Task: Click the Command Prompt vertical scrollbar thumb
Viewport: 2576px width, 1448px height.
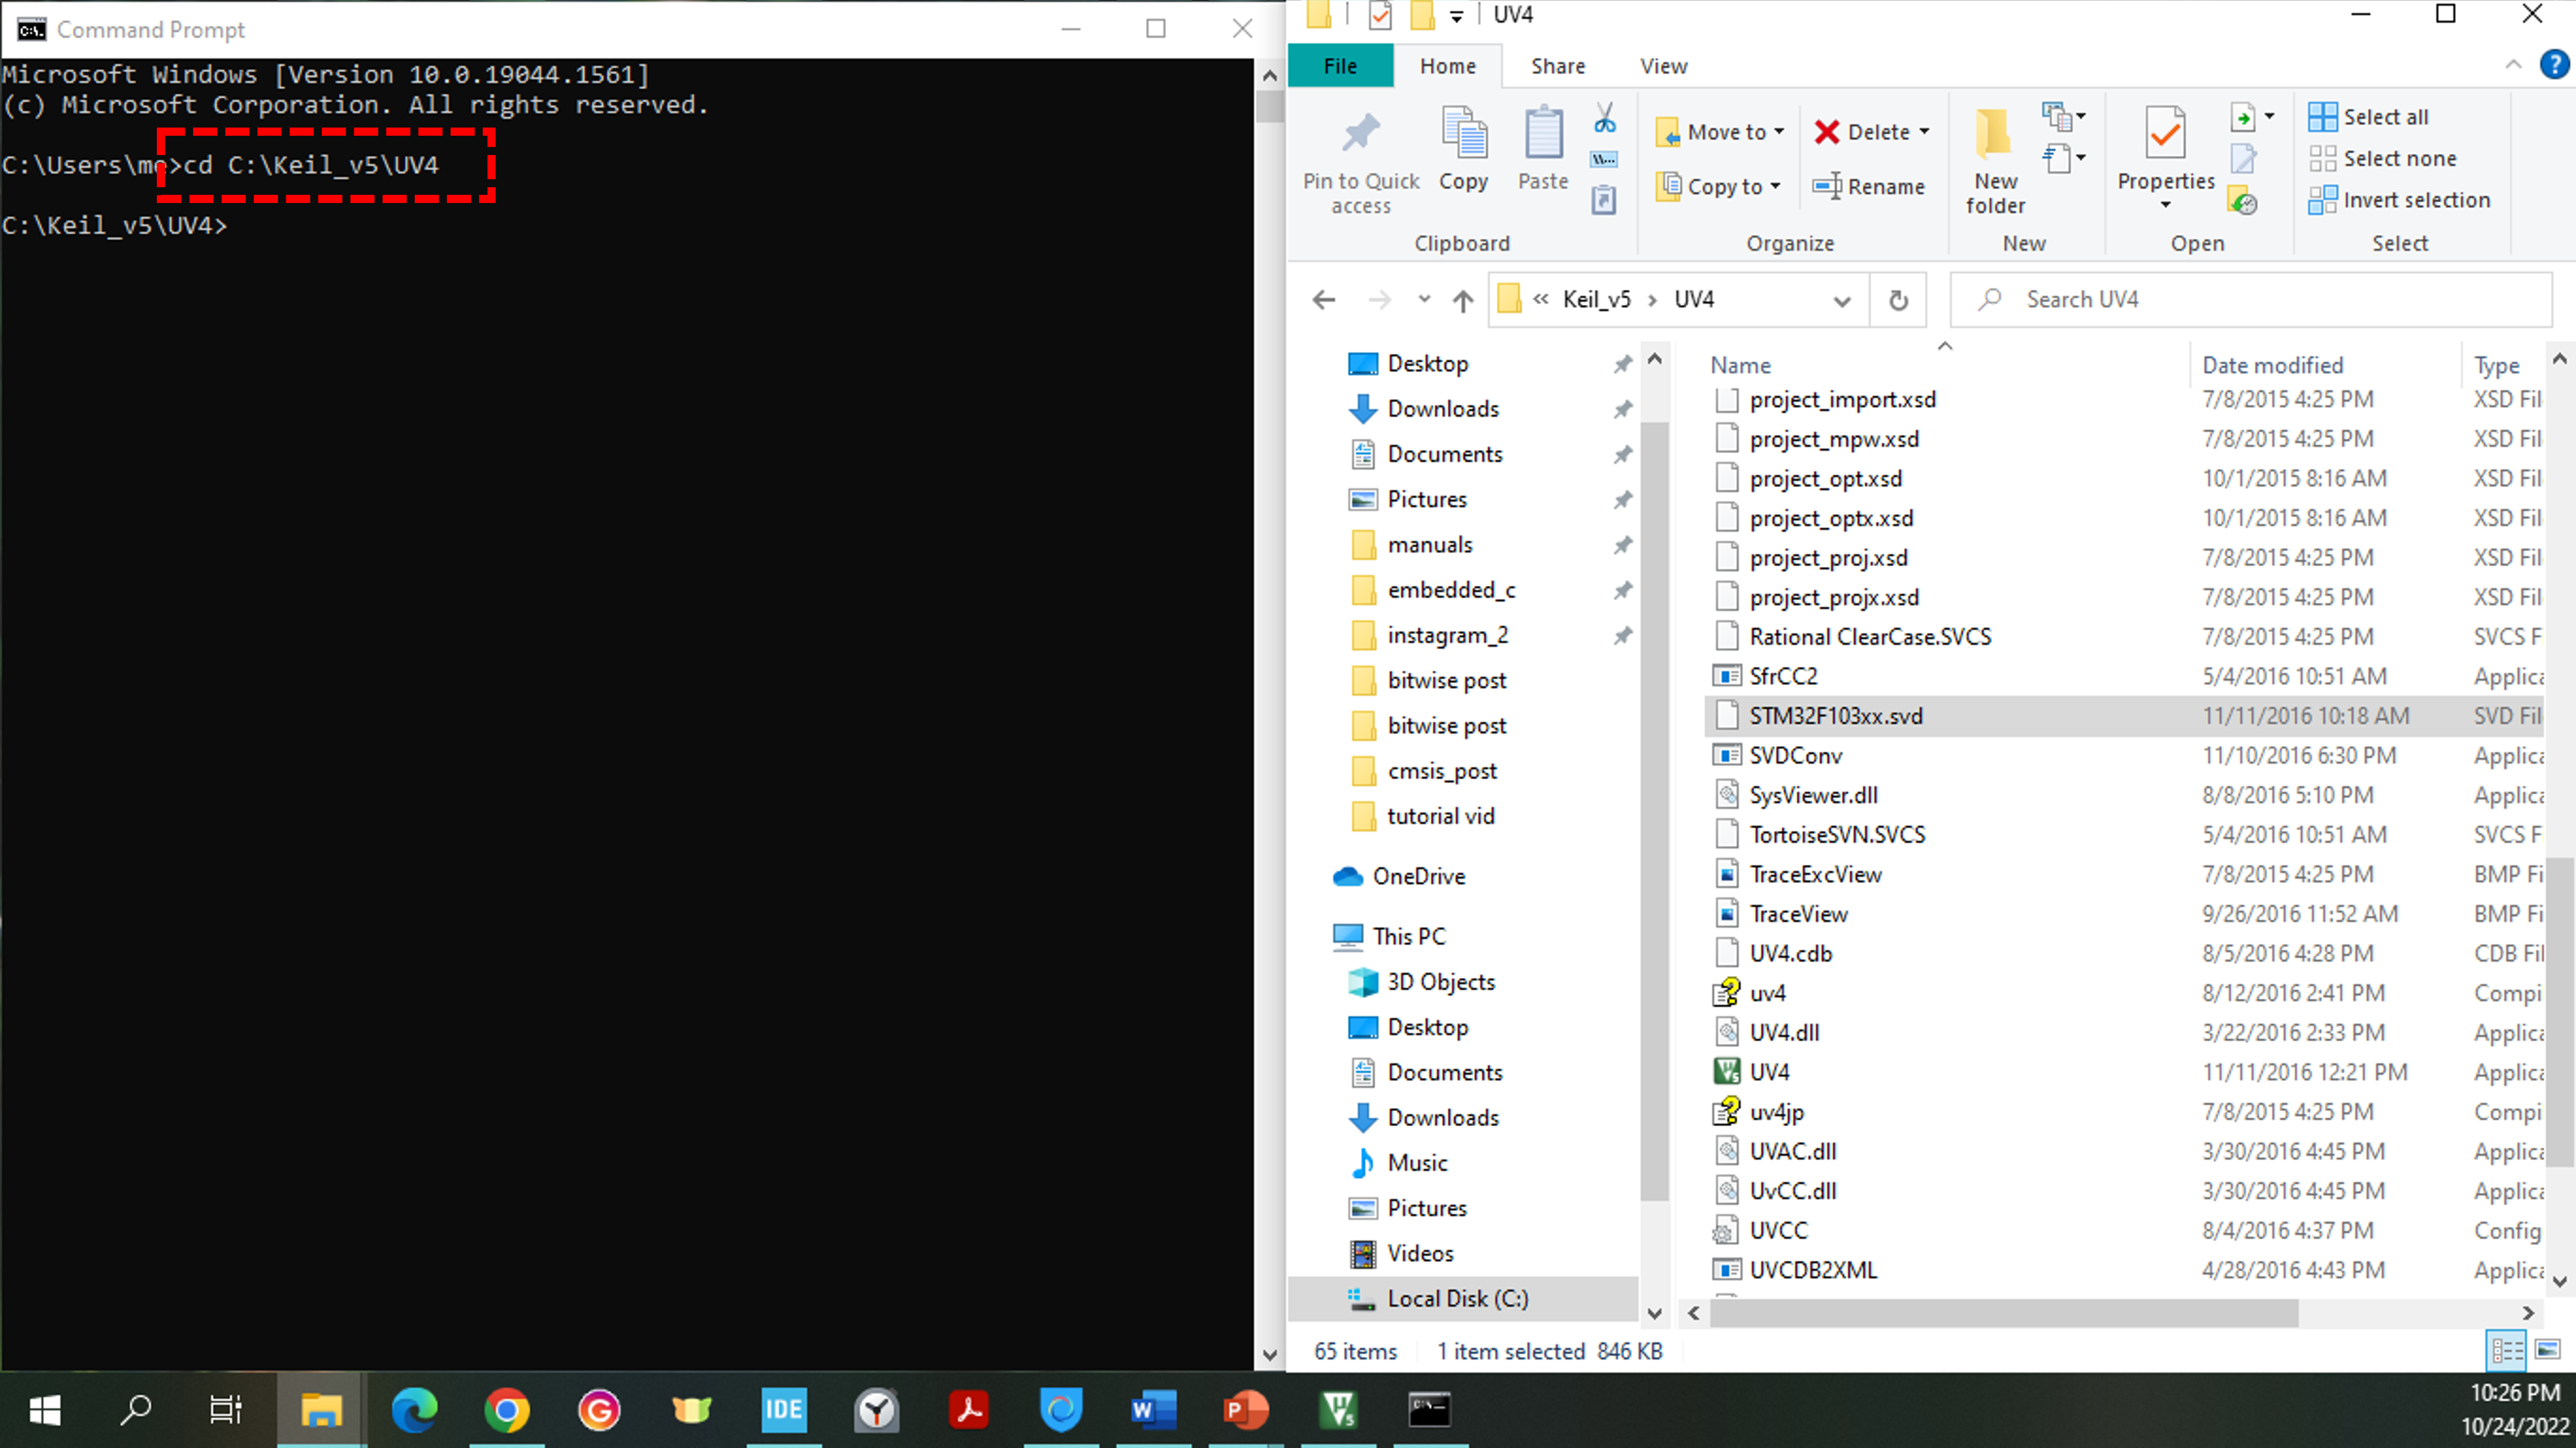Action: [x=1269, y=107]
